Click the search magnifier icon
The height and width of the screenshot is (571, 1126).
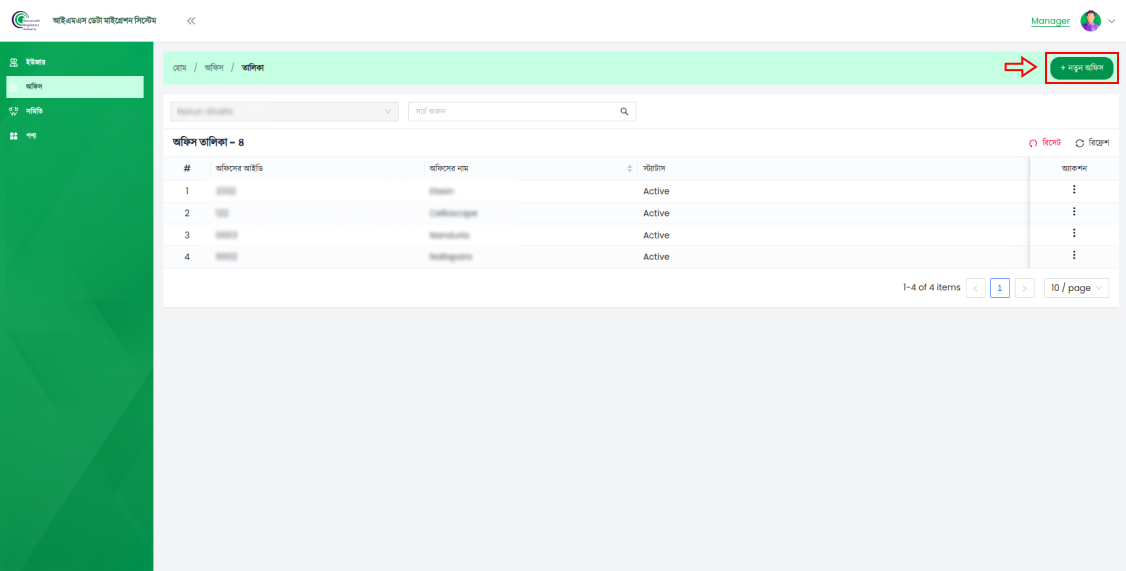[x=624, y=111]
